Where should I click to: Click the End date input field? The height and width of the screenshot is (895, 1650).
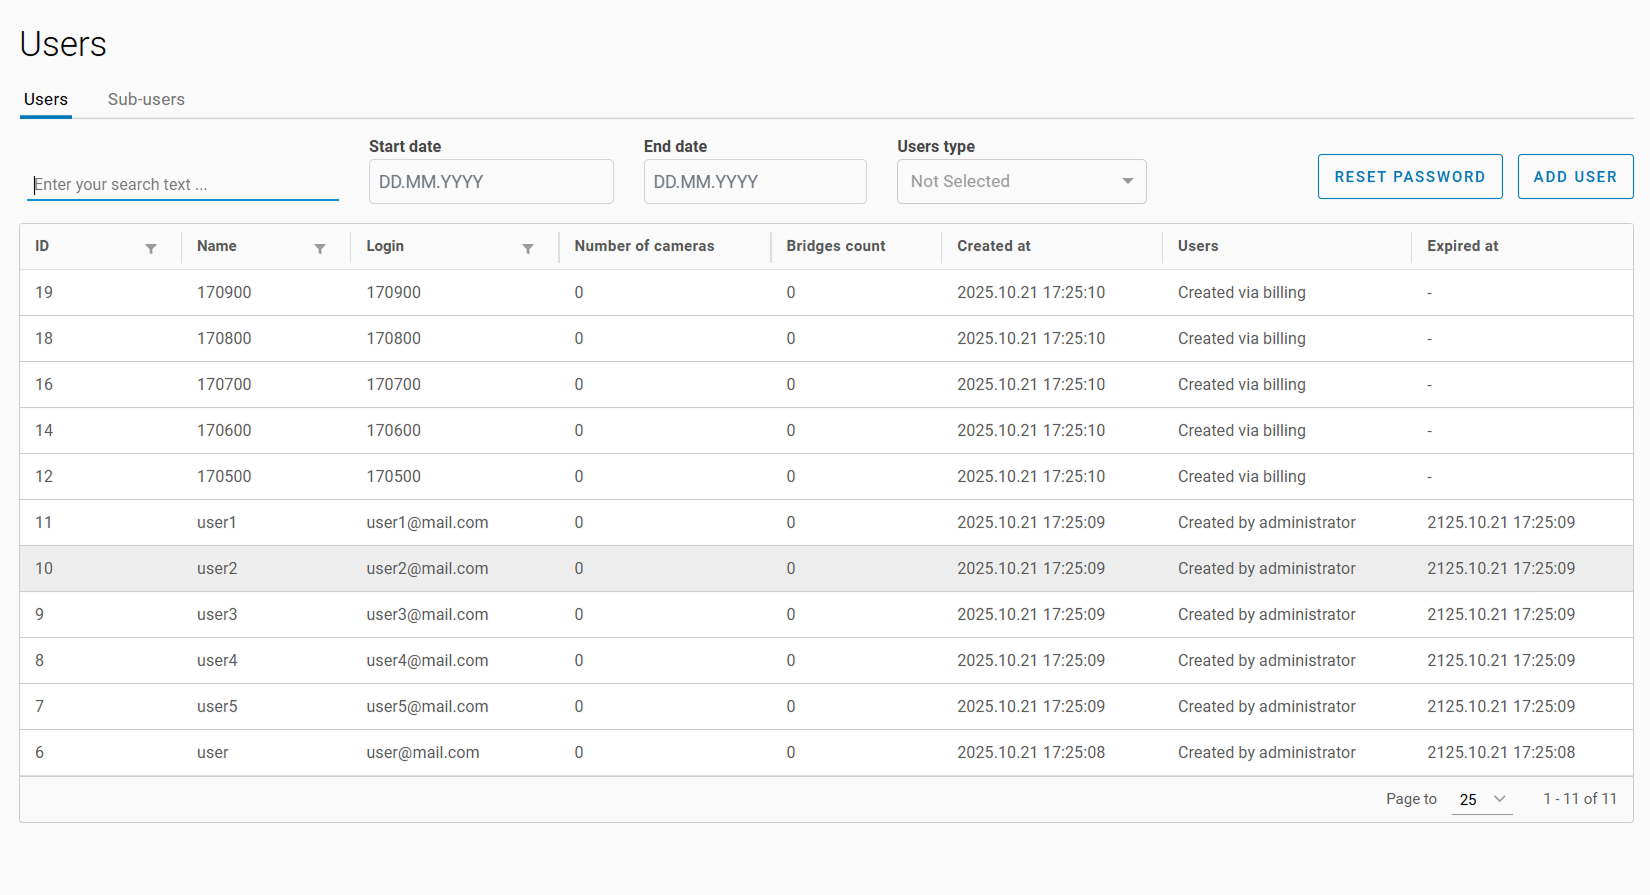754,182
